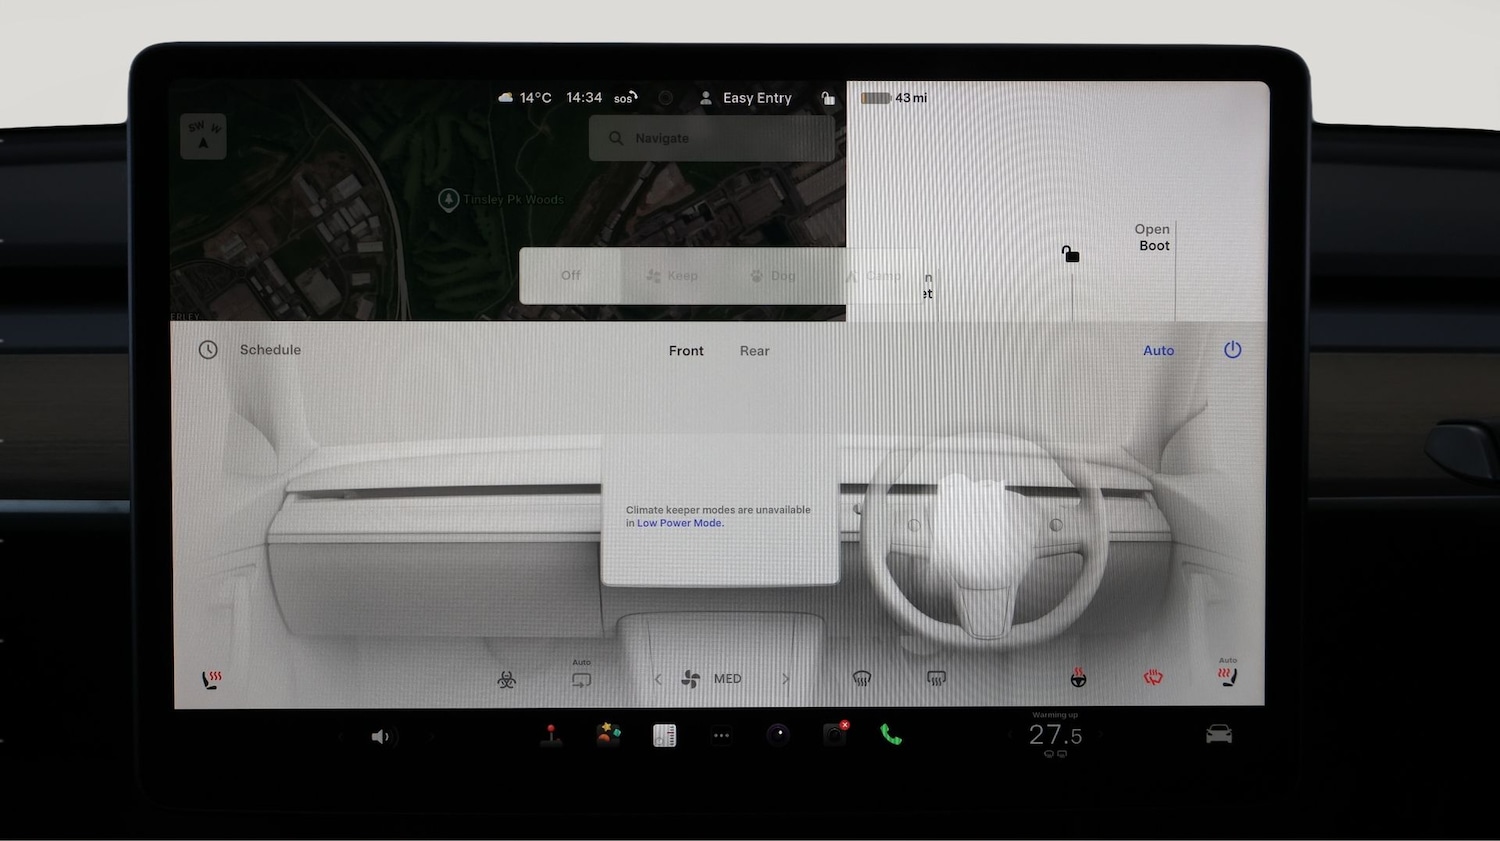This screenshot has width=1500, height=841.
Task: Toggle the air recirculation icon
Action: pos(581,679)
